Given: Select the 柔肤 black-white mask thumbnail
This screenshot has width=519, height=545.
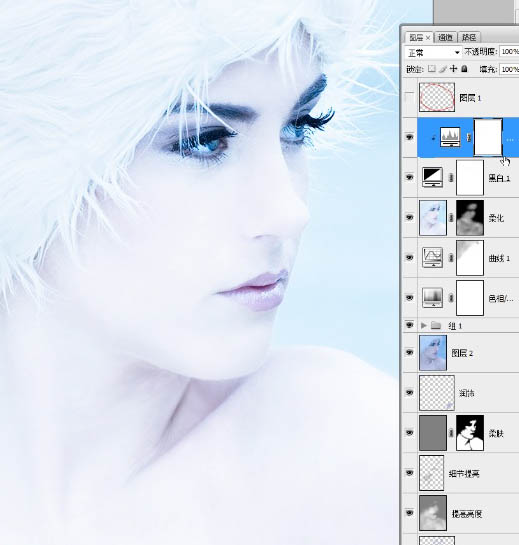Looking at the screenshot, I should pyautogui.click(x=470, y=433).
